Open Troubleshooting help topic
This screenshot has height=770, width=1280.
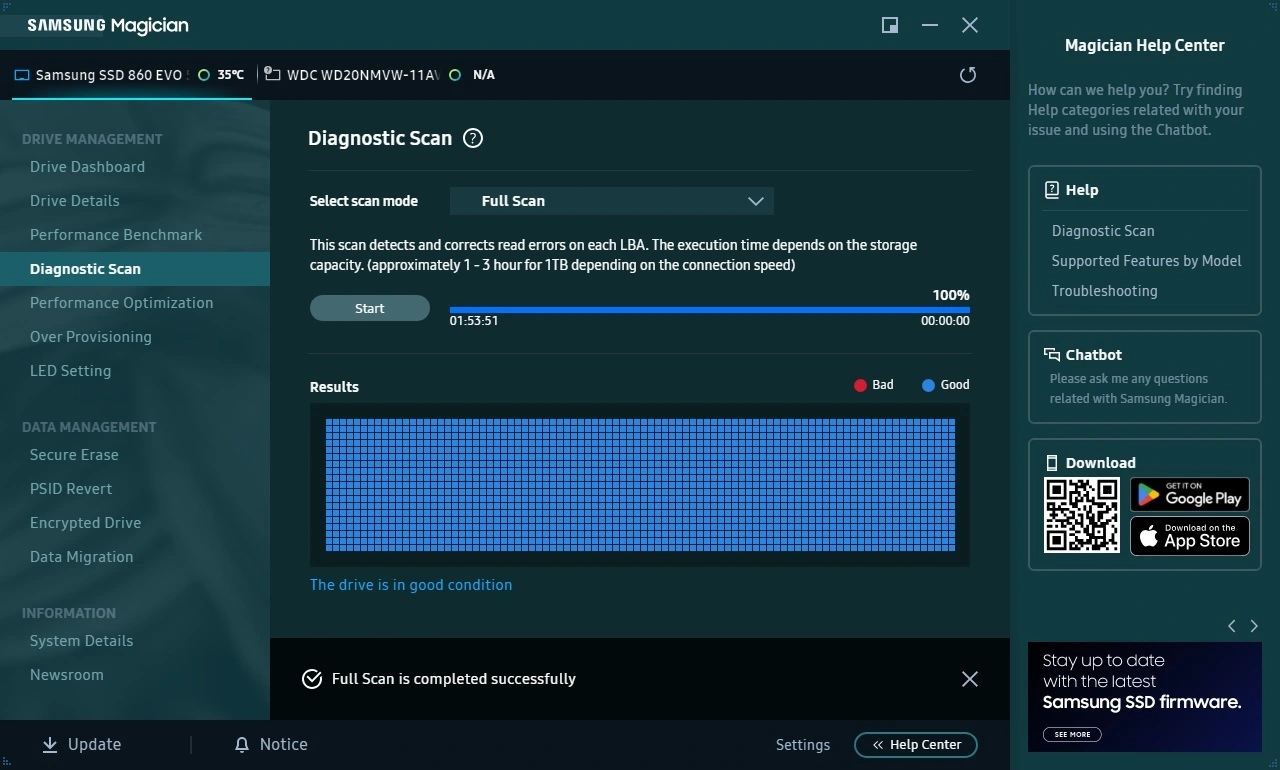[x=1104, y=291]
